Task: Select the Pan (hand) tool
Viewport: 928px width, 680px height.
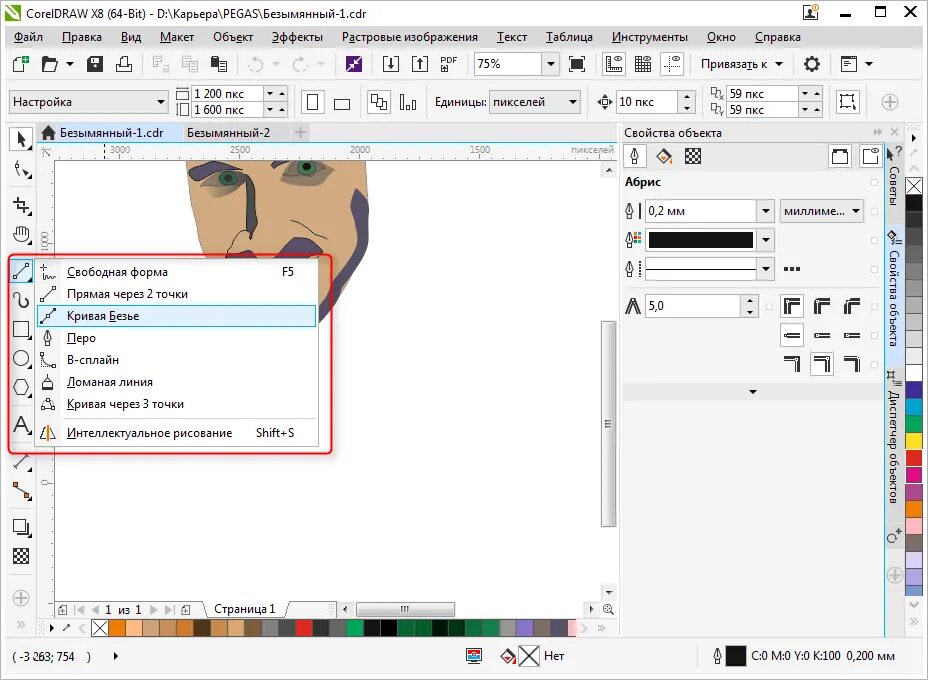Action: 21,235
